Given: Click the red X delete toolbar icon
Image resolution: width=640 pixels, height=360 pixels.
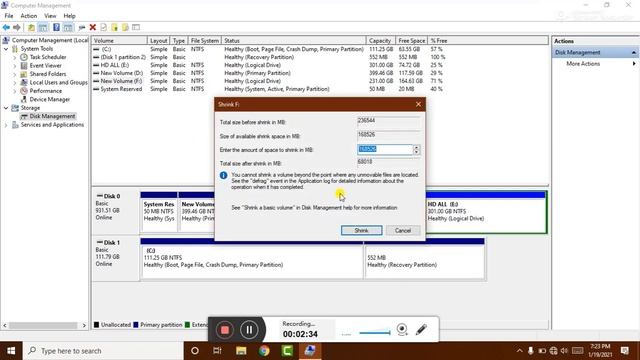Looking at the screenshot, I should pos(93,27).
